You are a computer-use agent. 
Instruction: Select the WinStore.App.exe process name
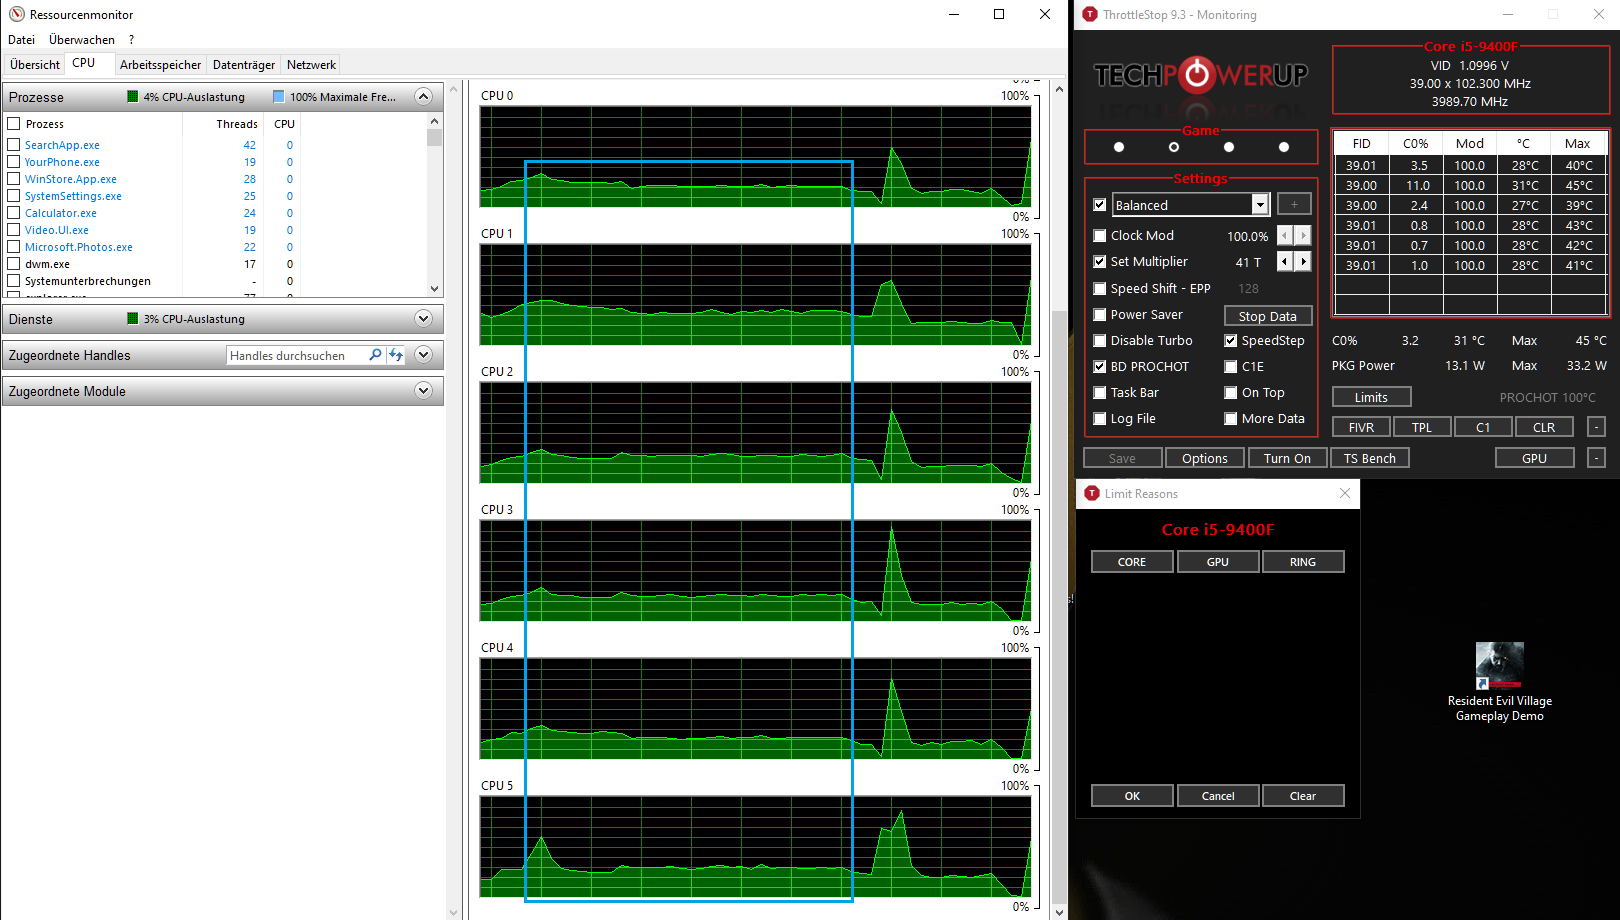(x=71, y=179)
